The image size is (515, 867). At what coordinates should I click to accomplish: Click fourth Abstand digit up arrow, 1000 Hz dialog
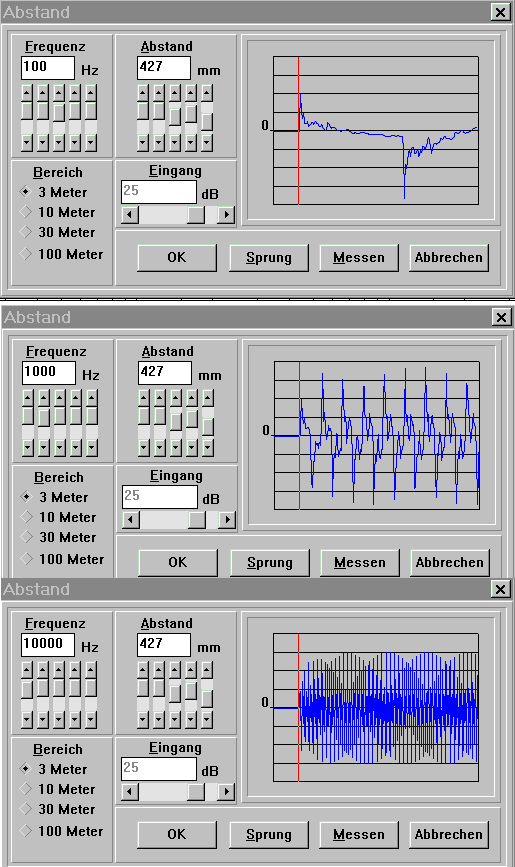193,398
